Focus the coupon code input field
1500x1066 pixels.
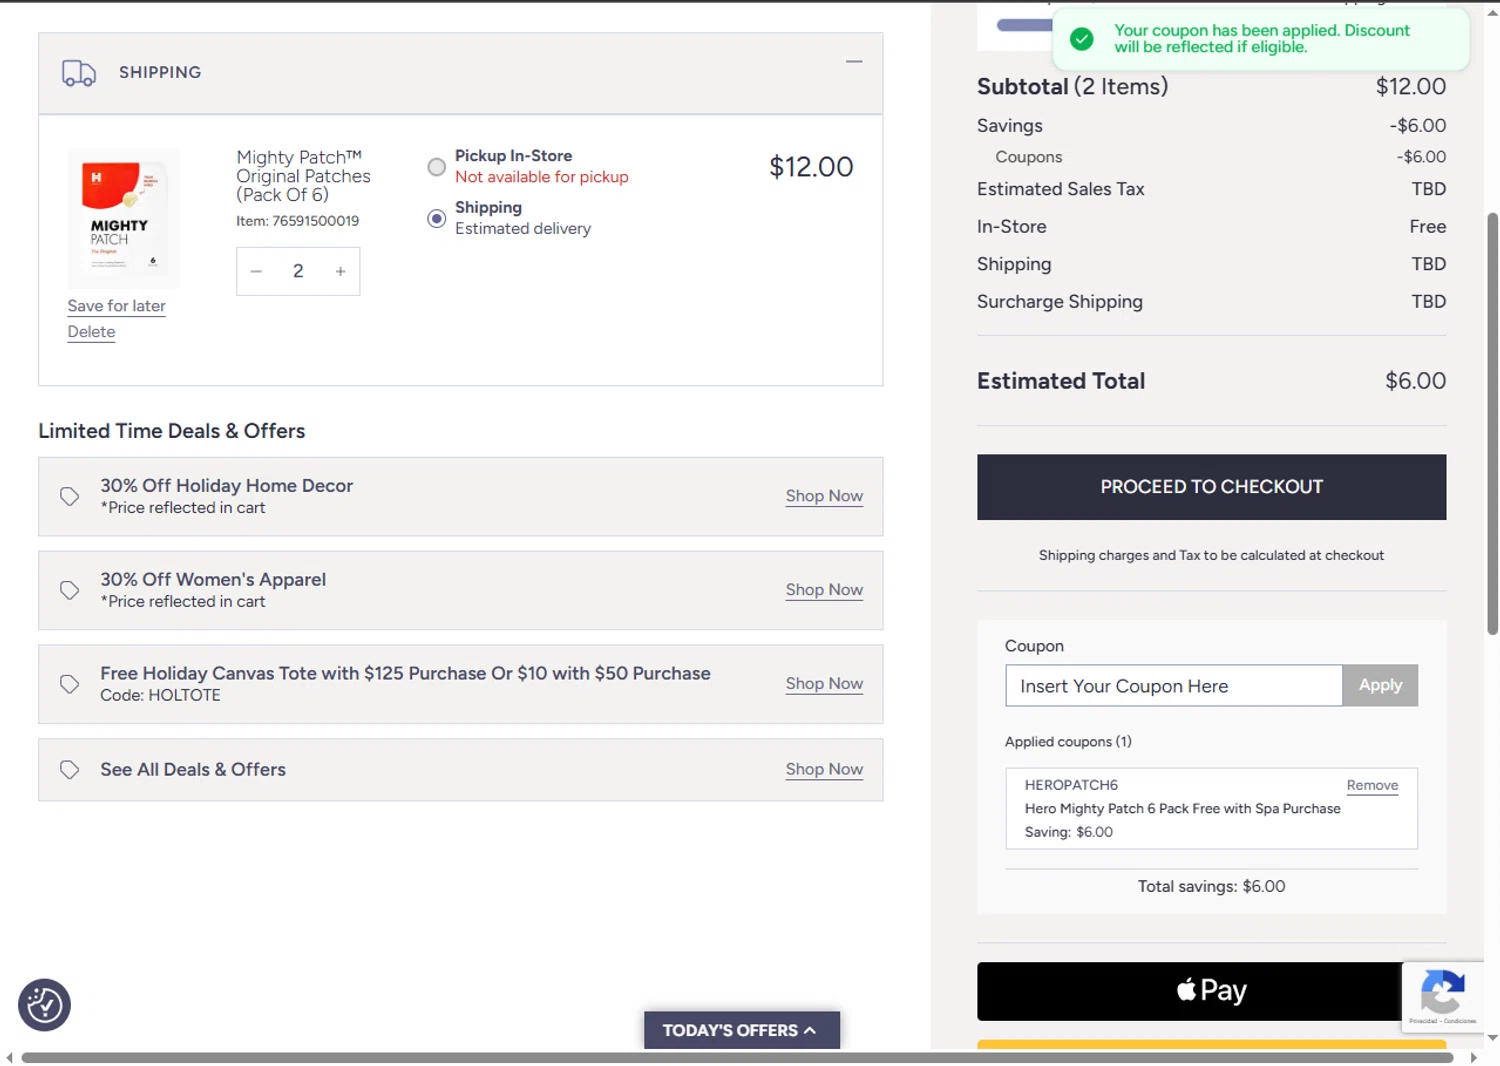(x=1172, y=686)
